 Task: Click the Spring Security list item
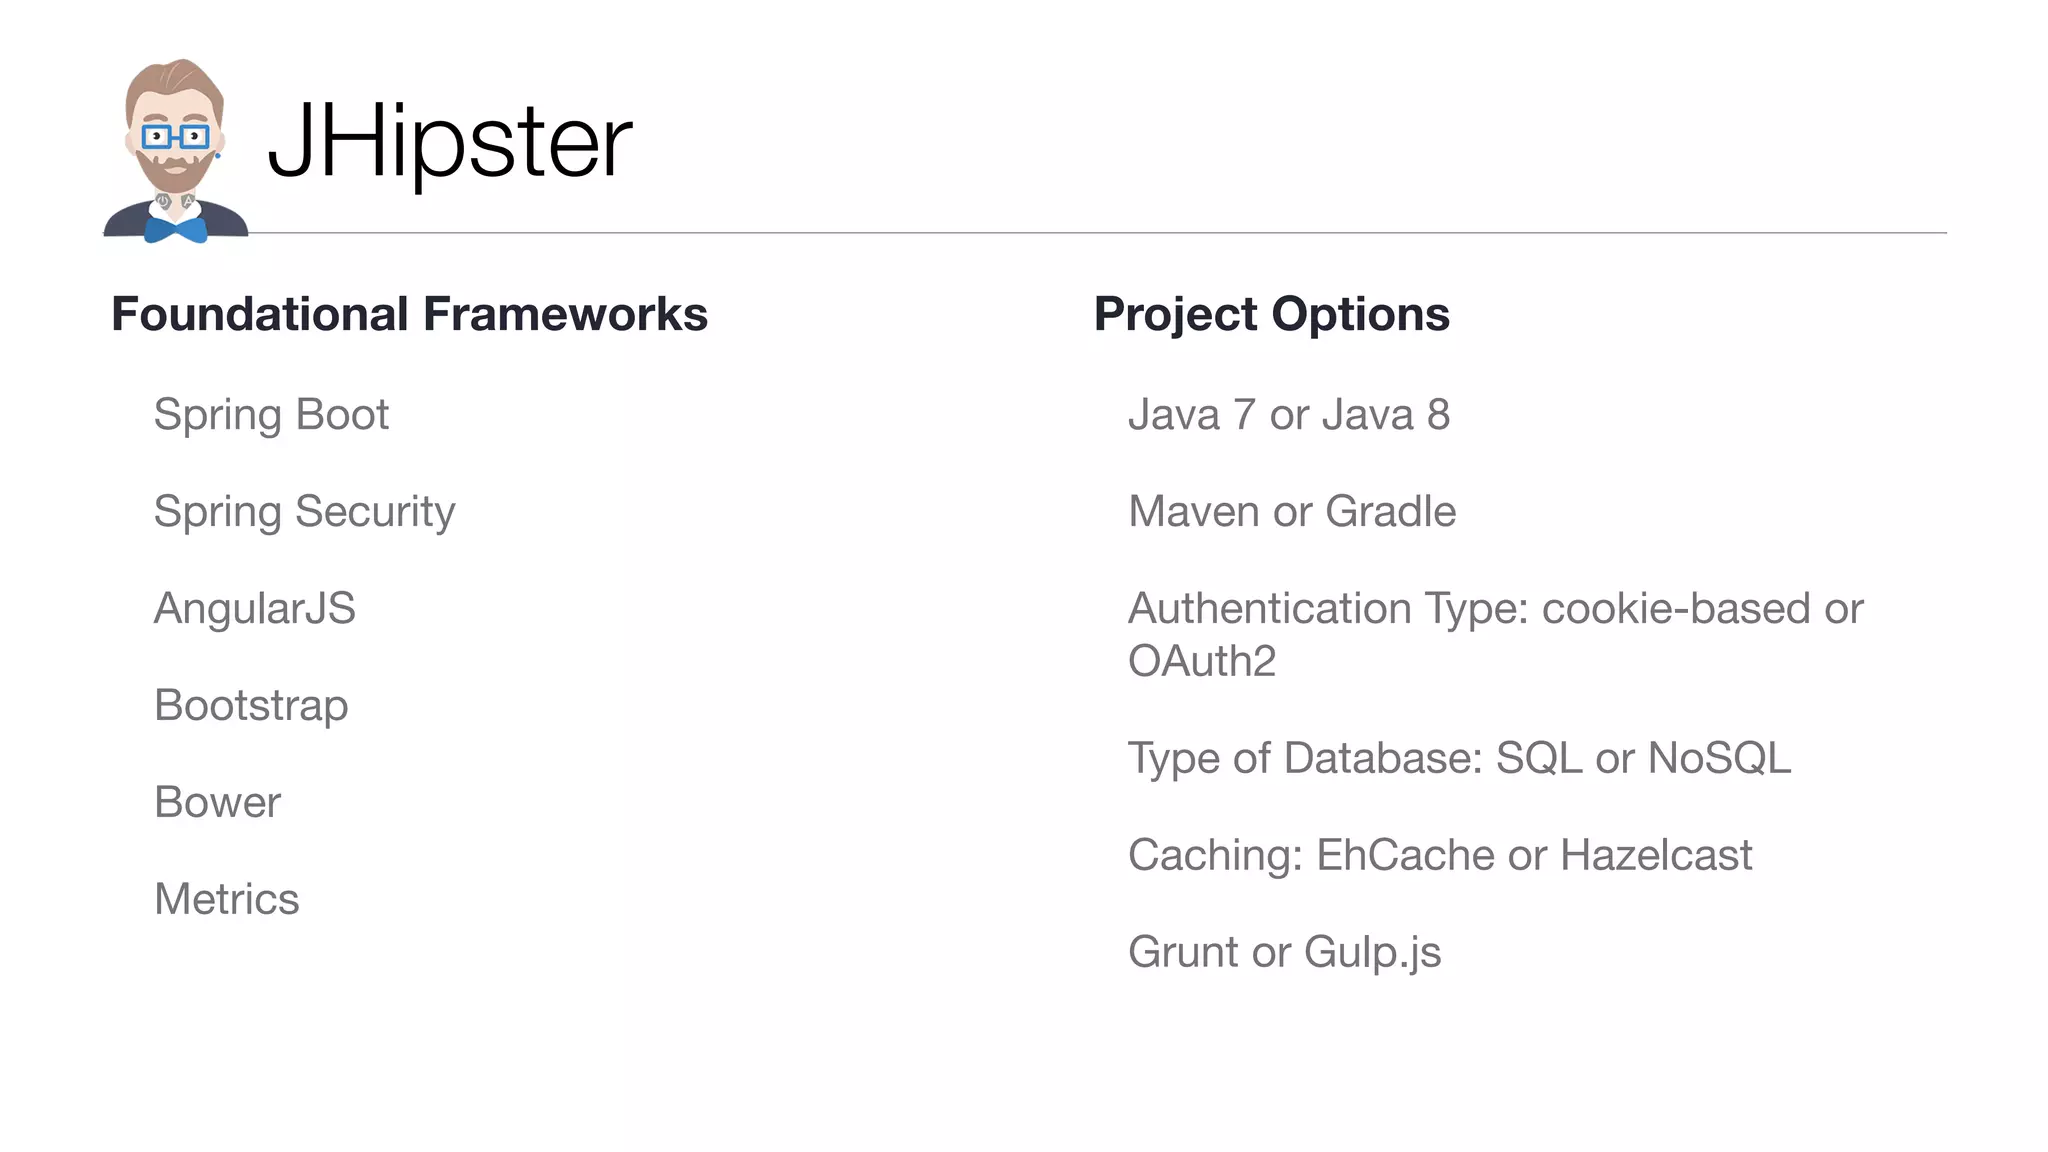click(304, 512)
